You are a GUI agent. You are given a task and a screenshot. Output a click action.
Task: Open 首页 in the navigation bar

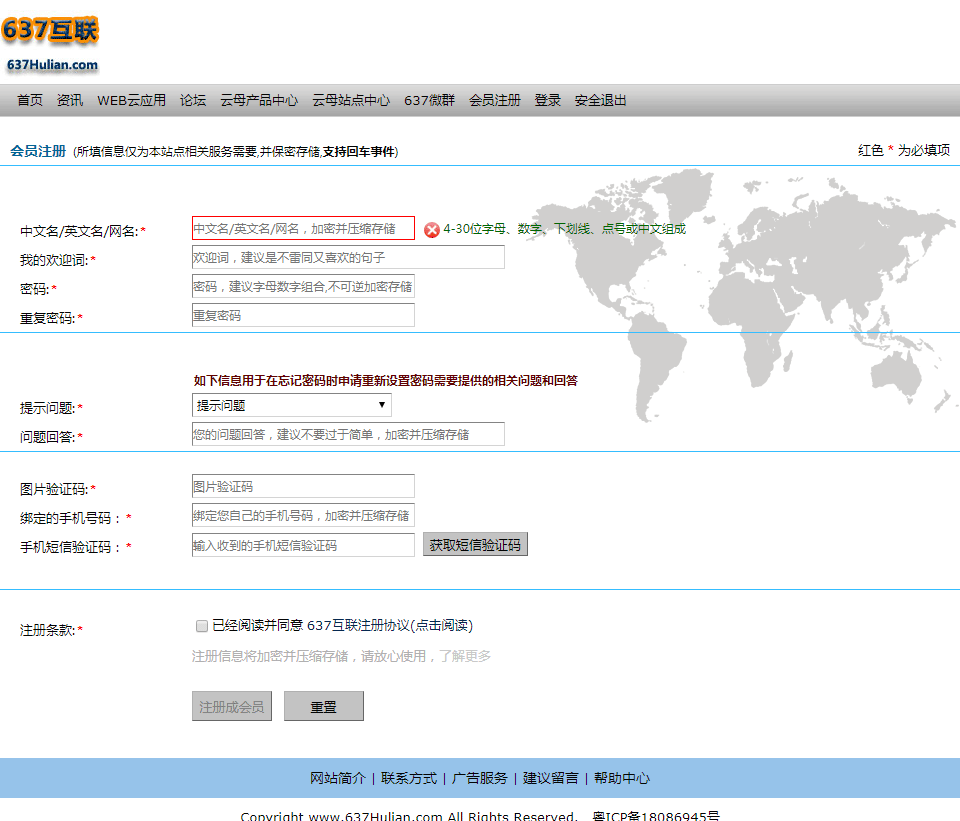coord(30,100)
